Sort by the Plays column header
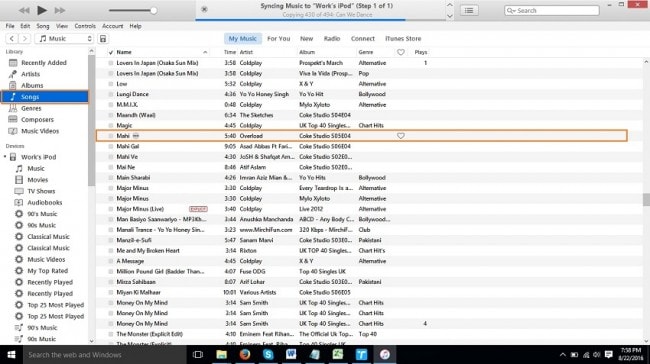Viewport: 650px width, 364px height. (420, 52)
